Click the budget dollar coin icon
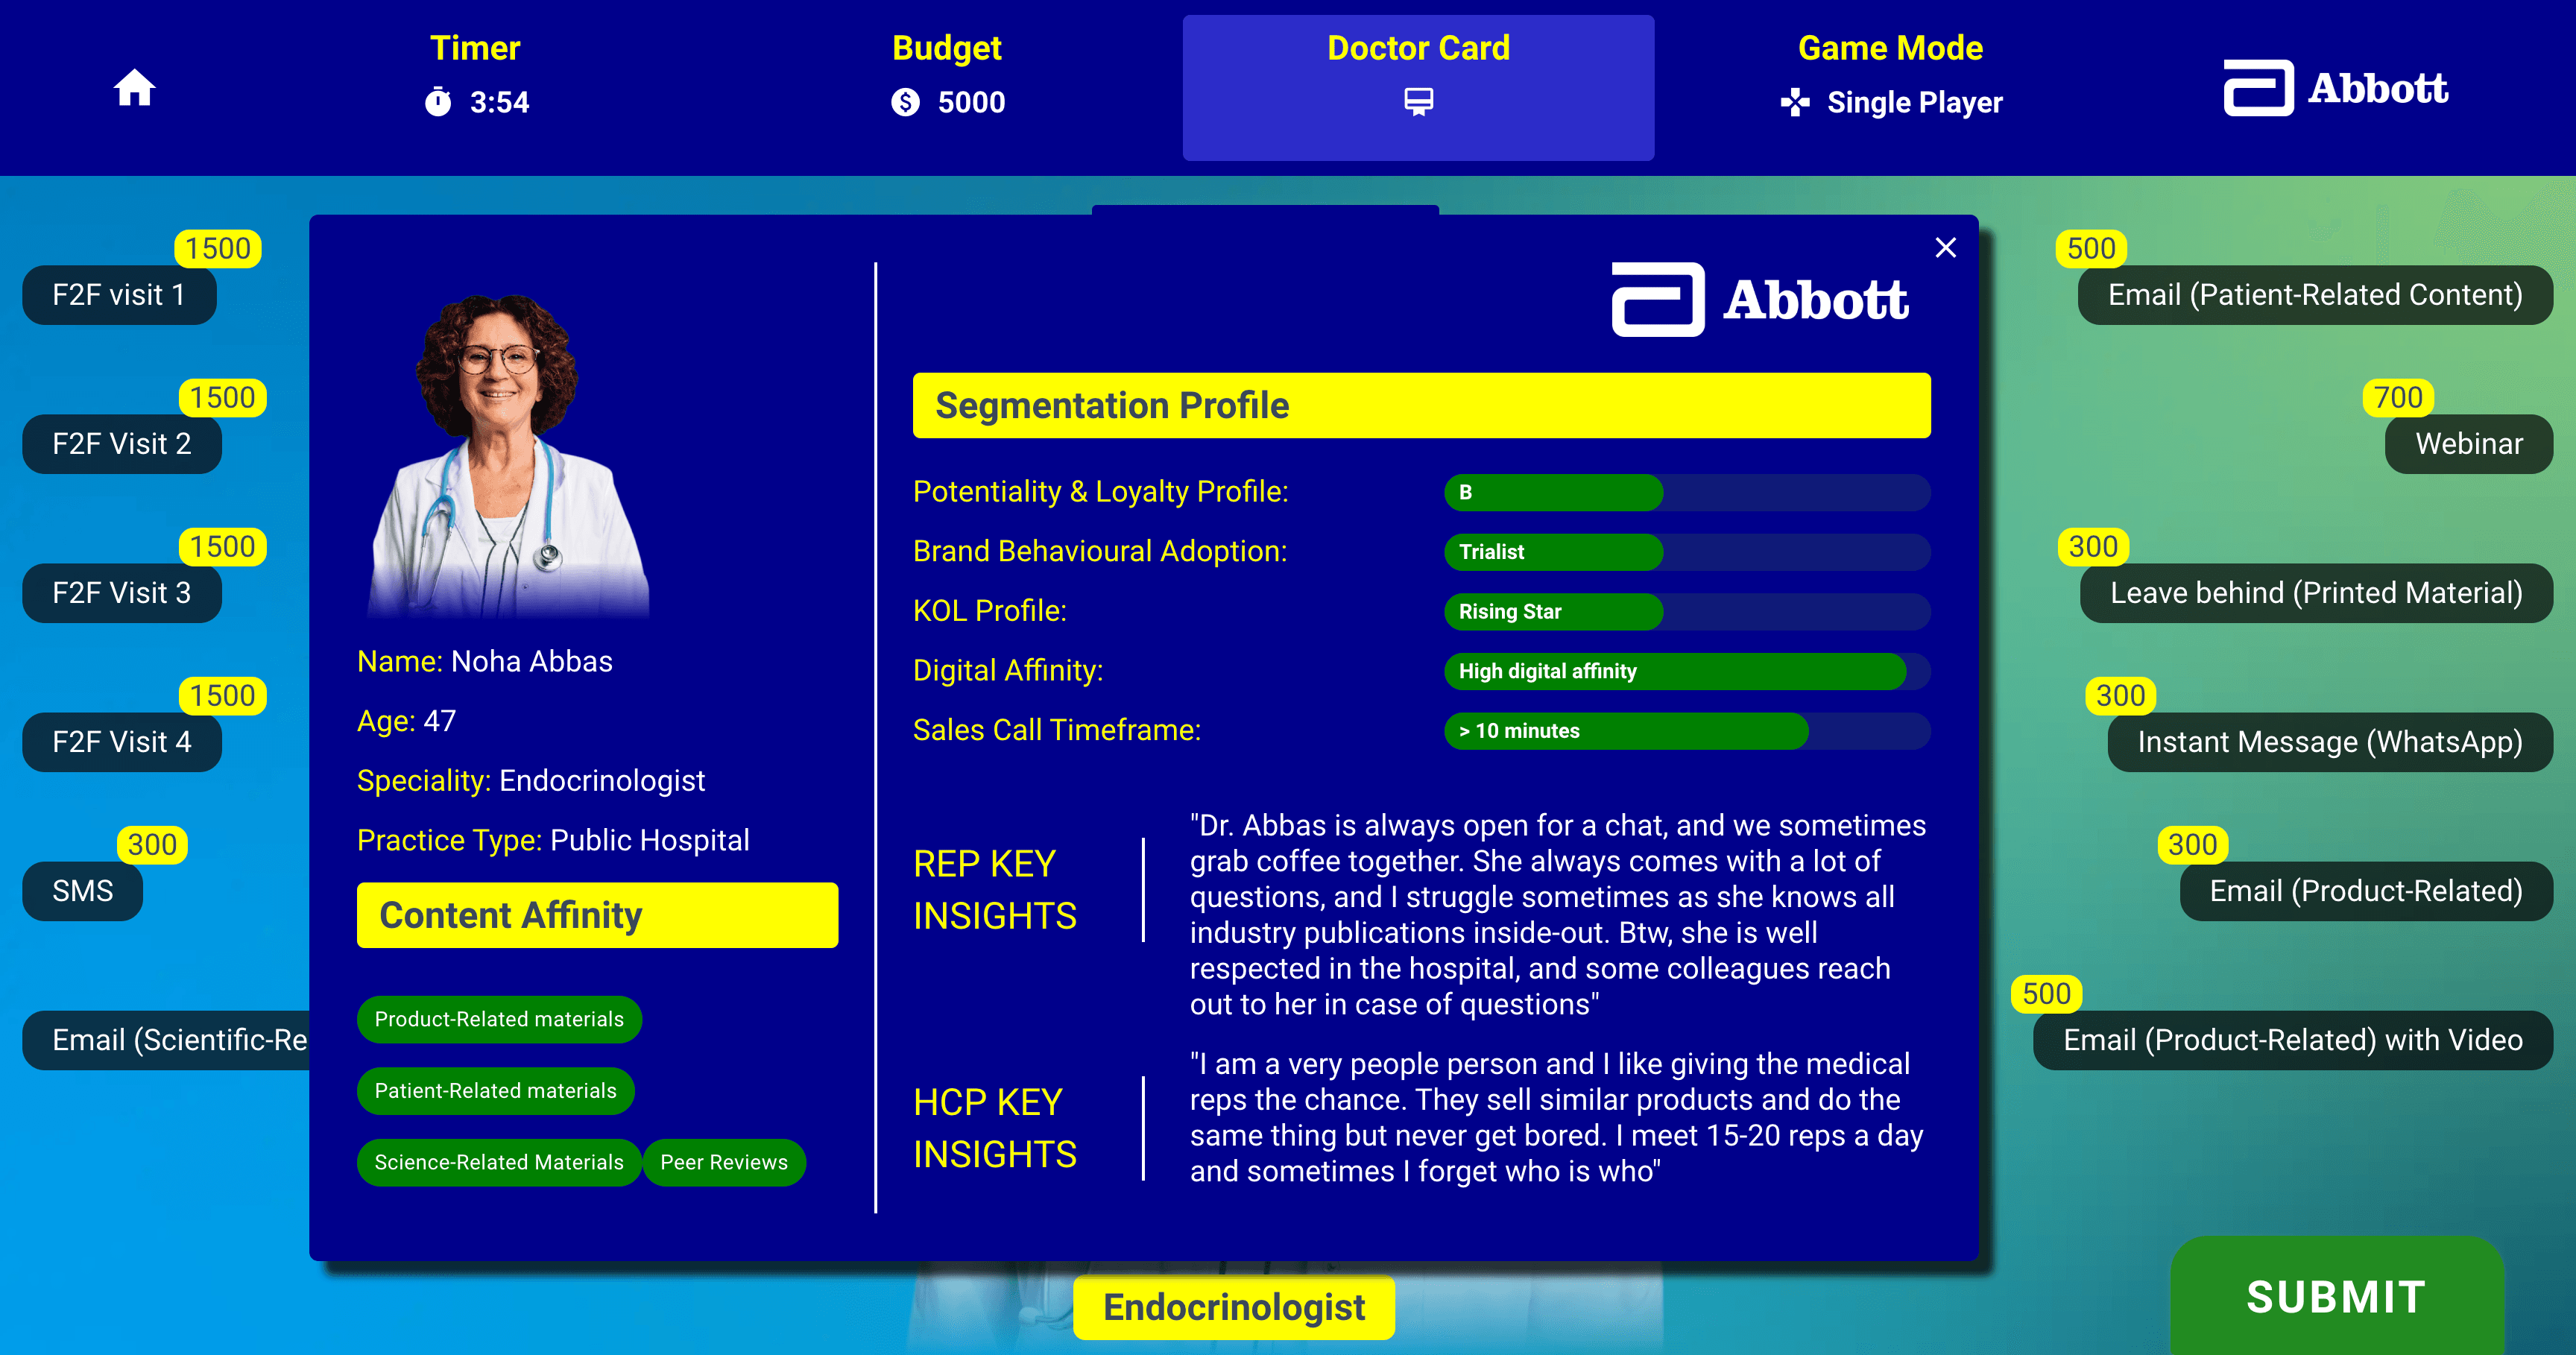Screen dimensions: 2576x1355 pyautogui.click(x=905, y=102)
